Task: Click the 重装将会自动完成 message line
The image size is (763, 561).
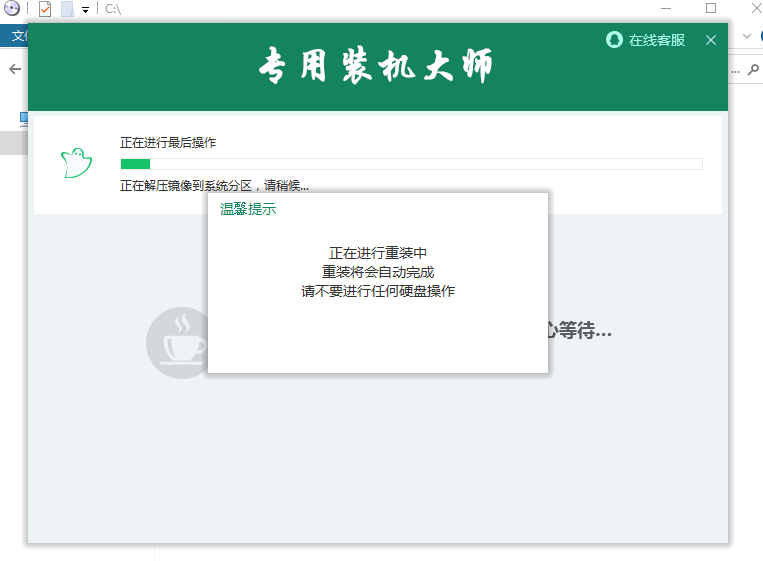Action: pyautogui.click(x=378, y=272)
